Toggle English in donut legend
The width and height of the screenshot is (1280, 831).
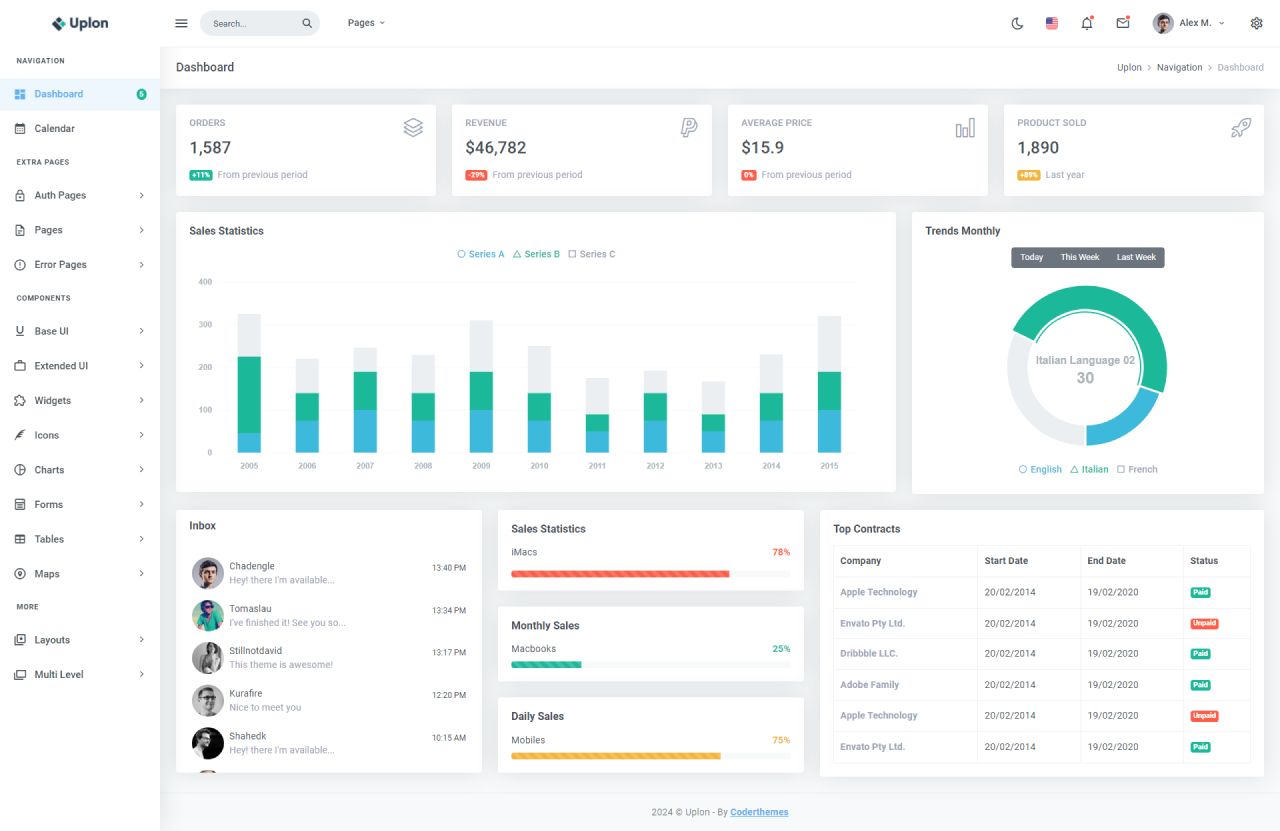[x=1040, y=469]
